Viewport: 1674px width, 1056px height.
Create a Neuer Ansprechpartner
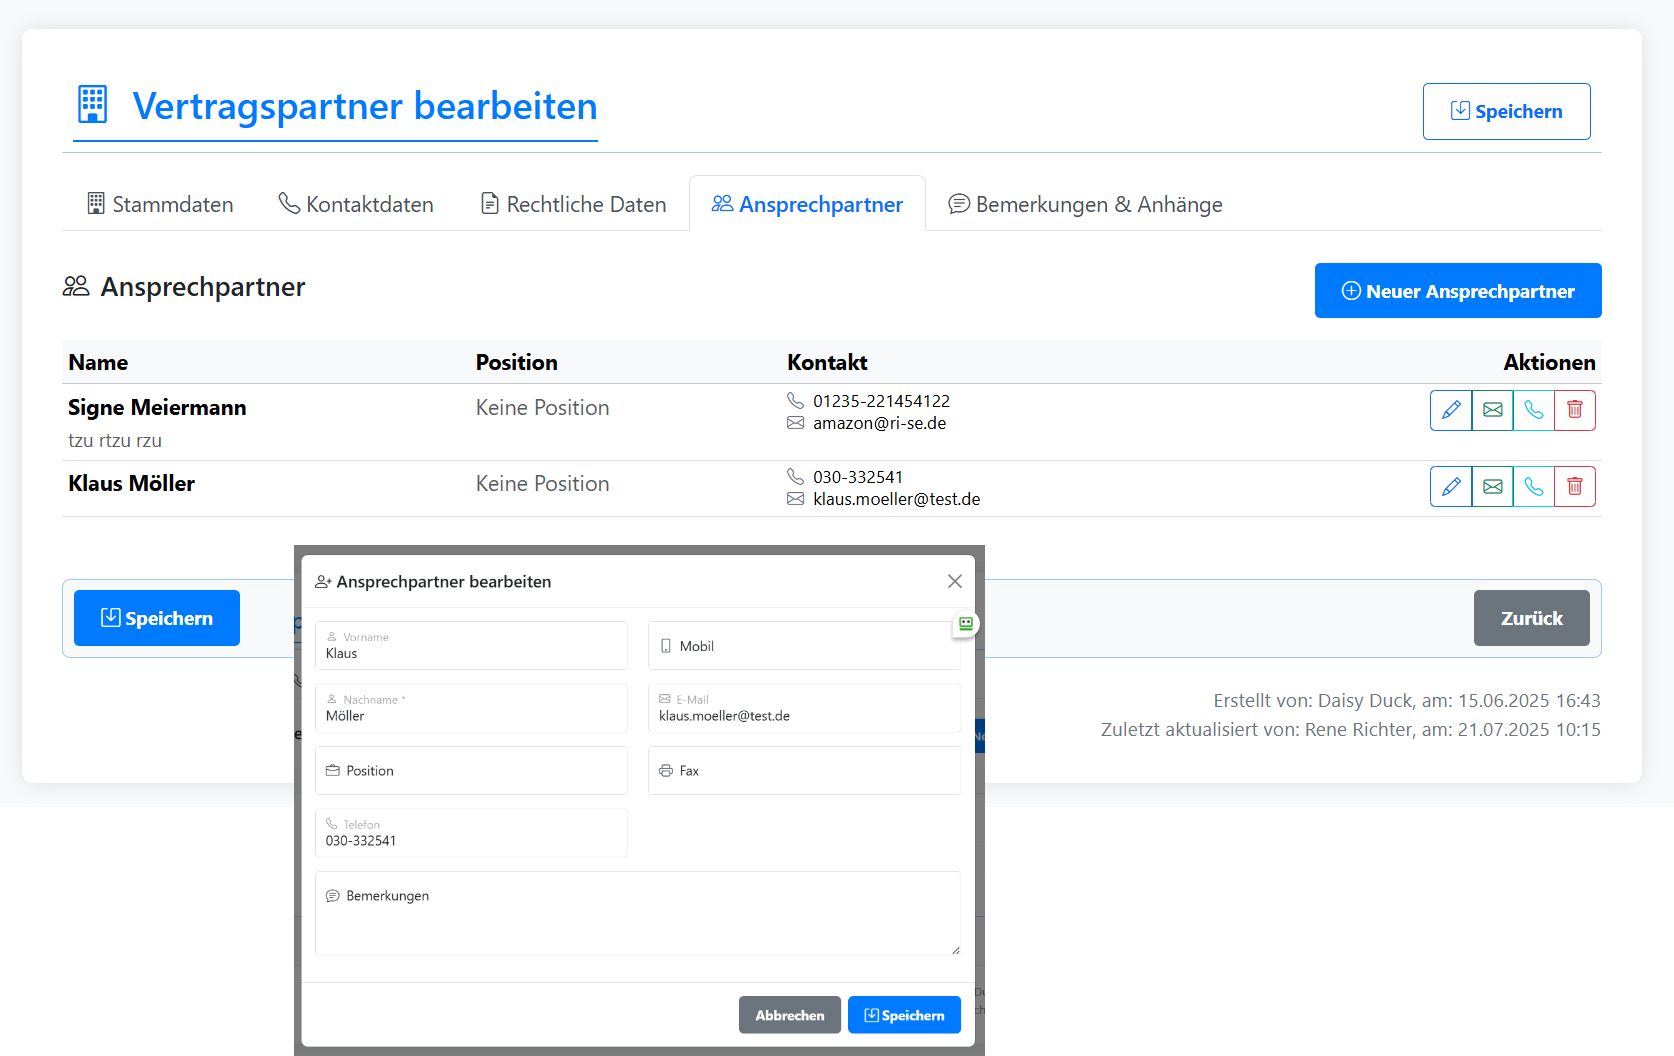[1457, 290]
